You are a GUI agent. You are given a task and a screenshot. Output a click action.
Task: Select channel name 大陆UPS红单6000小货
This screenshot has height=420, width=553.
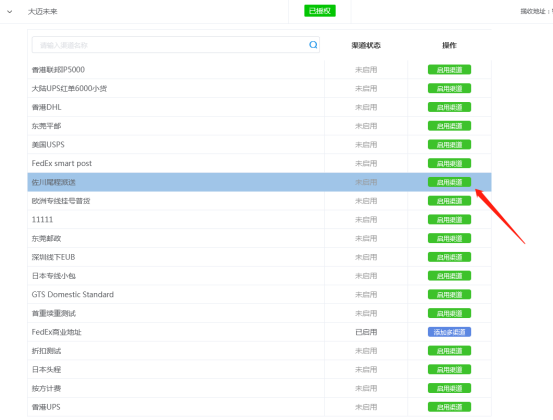[69, 89]
